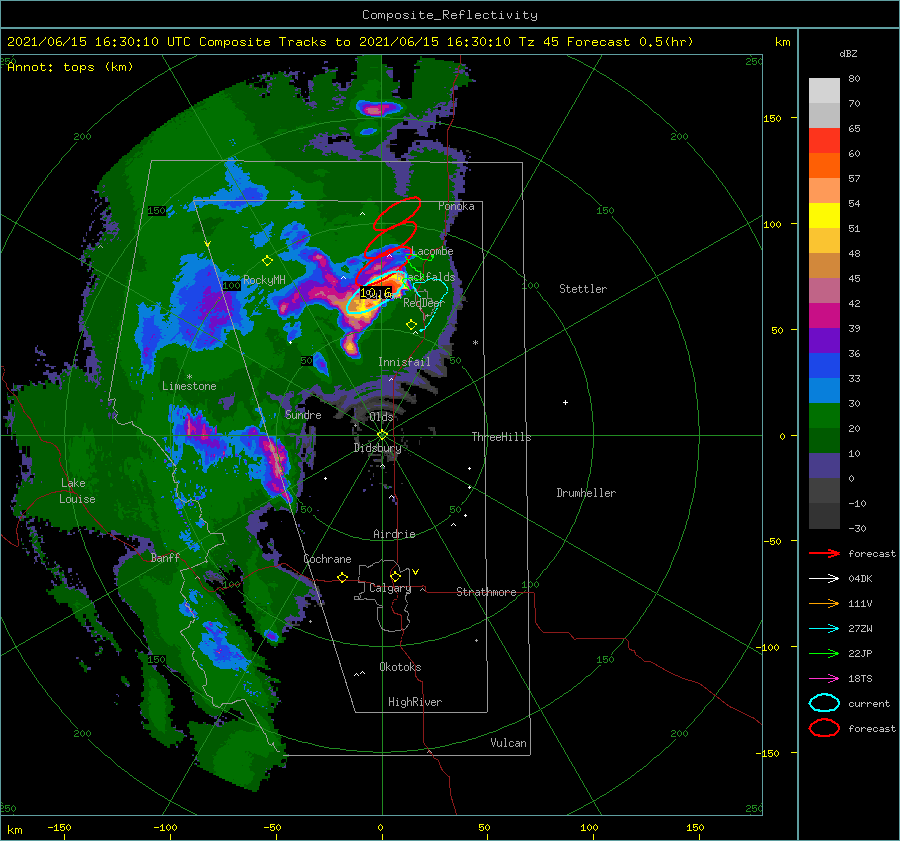Click the dBZ legend heading
The width and height of the screenshot is (900, 841).
848,53
